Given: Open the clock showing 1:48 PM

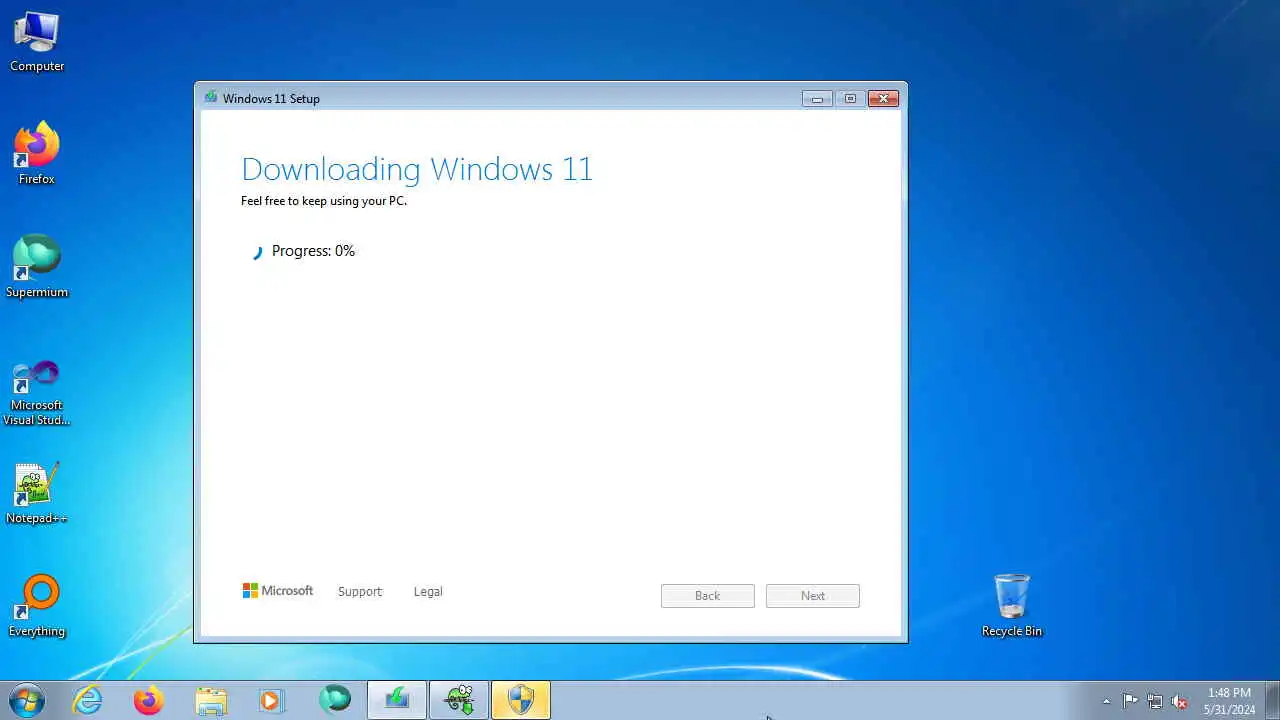Looking at the screenshot, I should (1229, 701).
